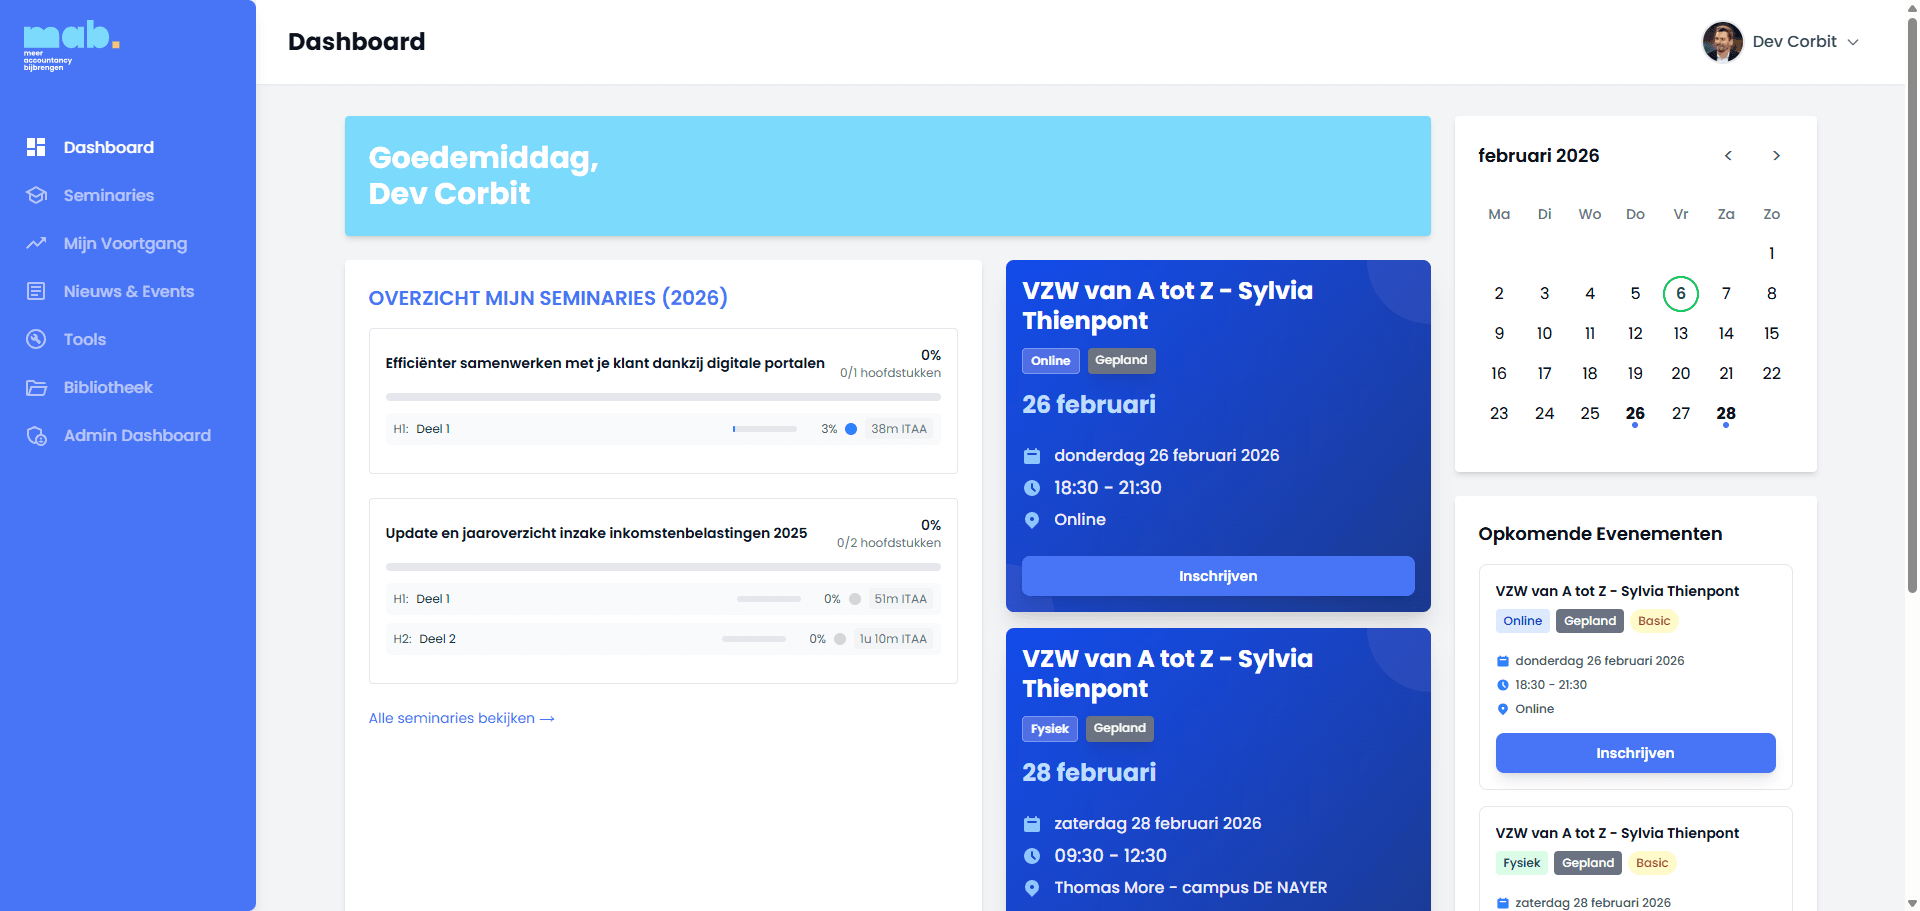Open Nieuws & Events via its newspaper icon
This screenshot has height=911, width=1920.
pos(36,291)
